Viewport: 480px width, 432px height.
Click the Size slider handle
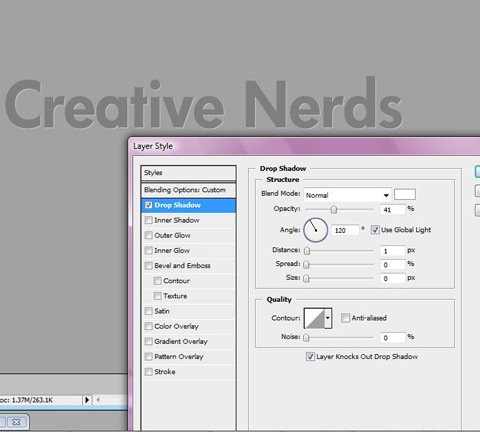pos(307,278)
